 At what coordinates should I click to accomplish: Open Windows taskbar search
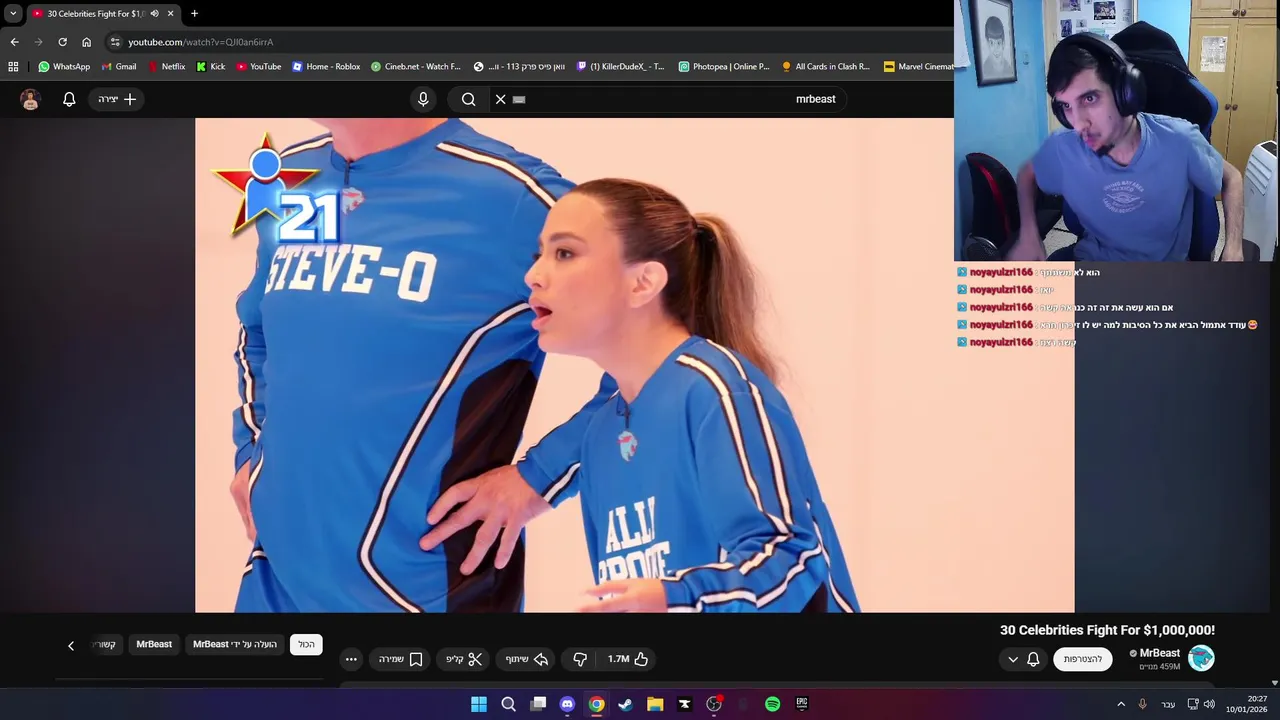click(x=508, y=704)
